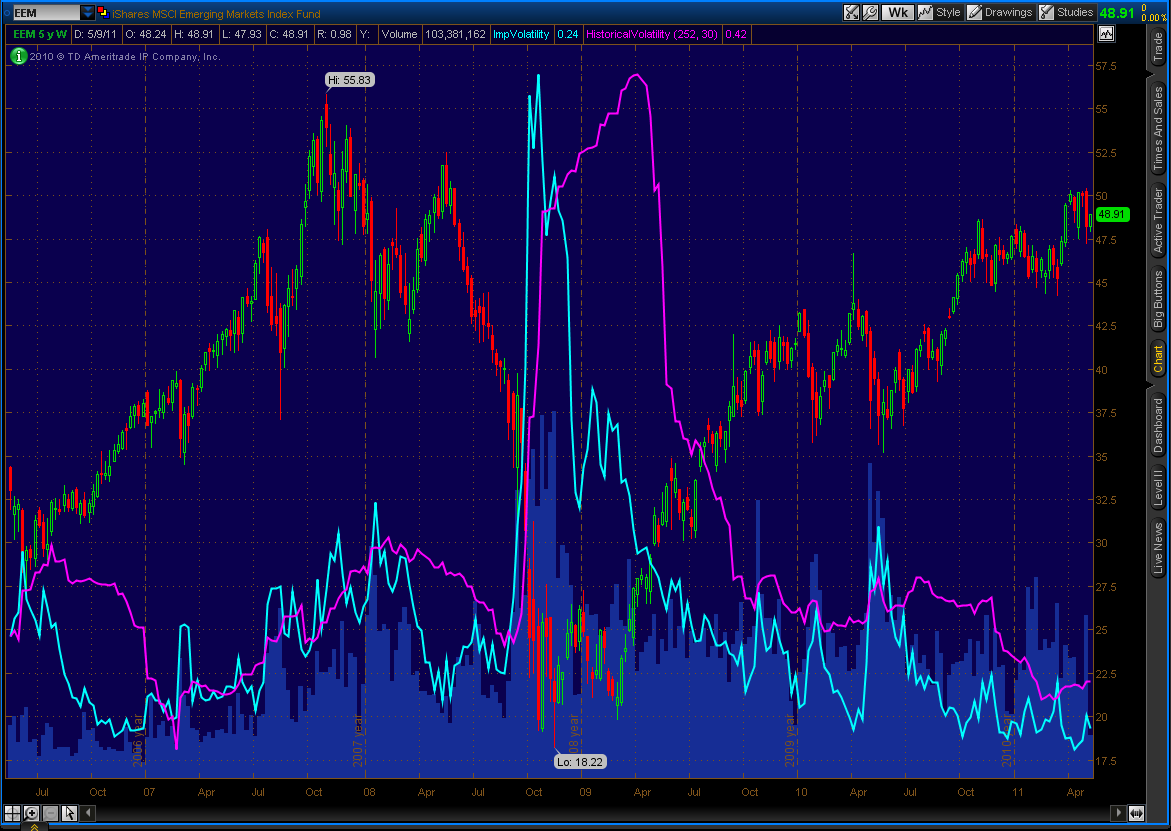Click the volume value 103,381,162
This screenshot has height=831, width=1171.
[455, 34]
